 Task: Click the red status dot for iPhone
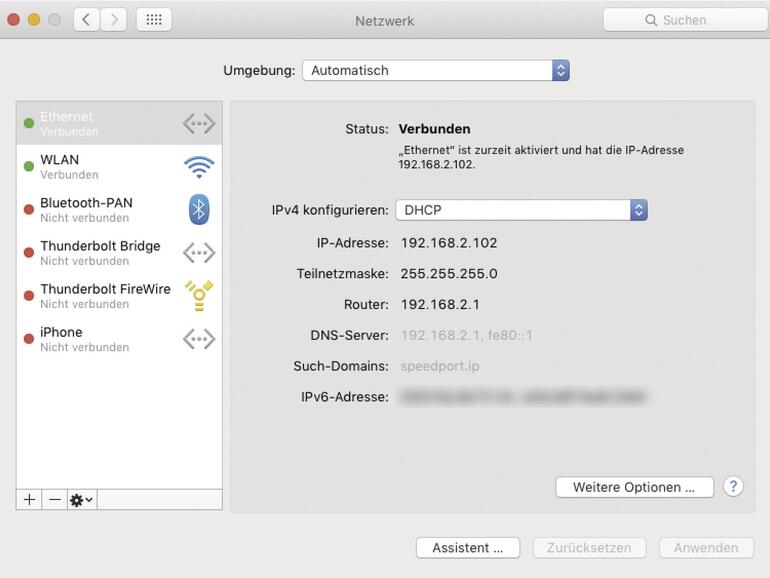(x=29, y=338)
